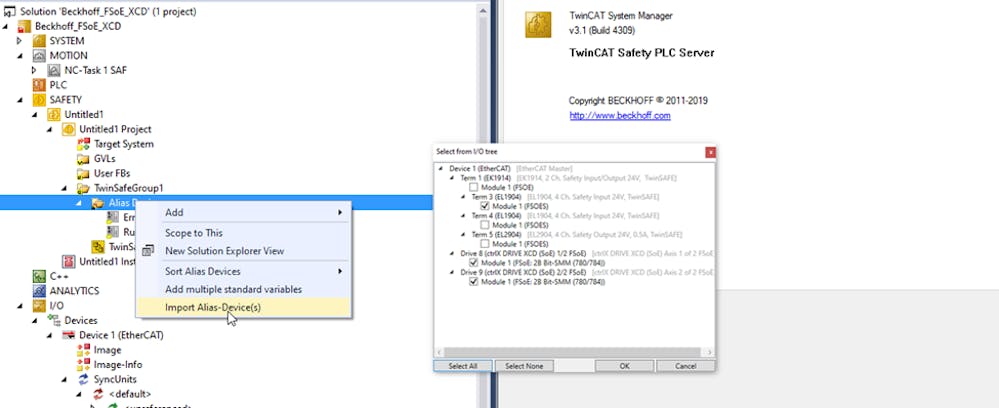The image size is (999, 408).
Task: Expand the NC-Task 1 SAF node
Action: [x=34, y=70]
